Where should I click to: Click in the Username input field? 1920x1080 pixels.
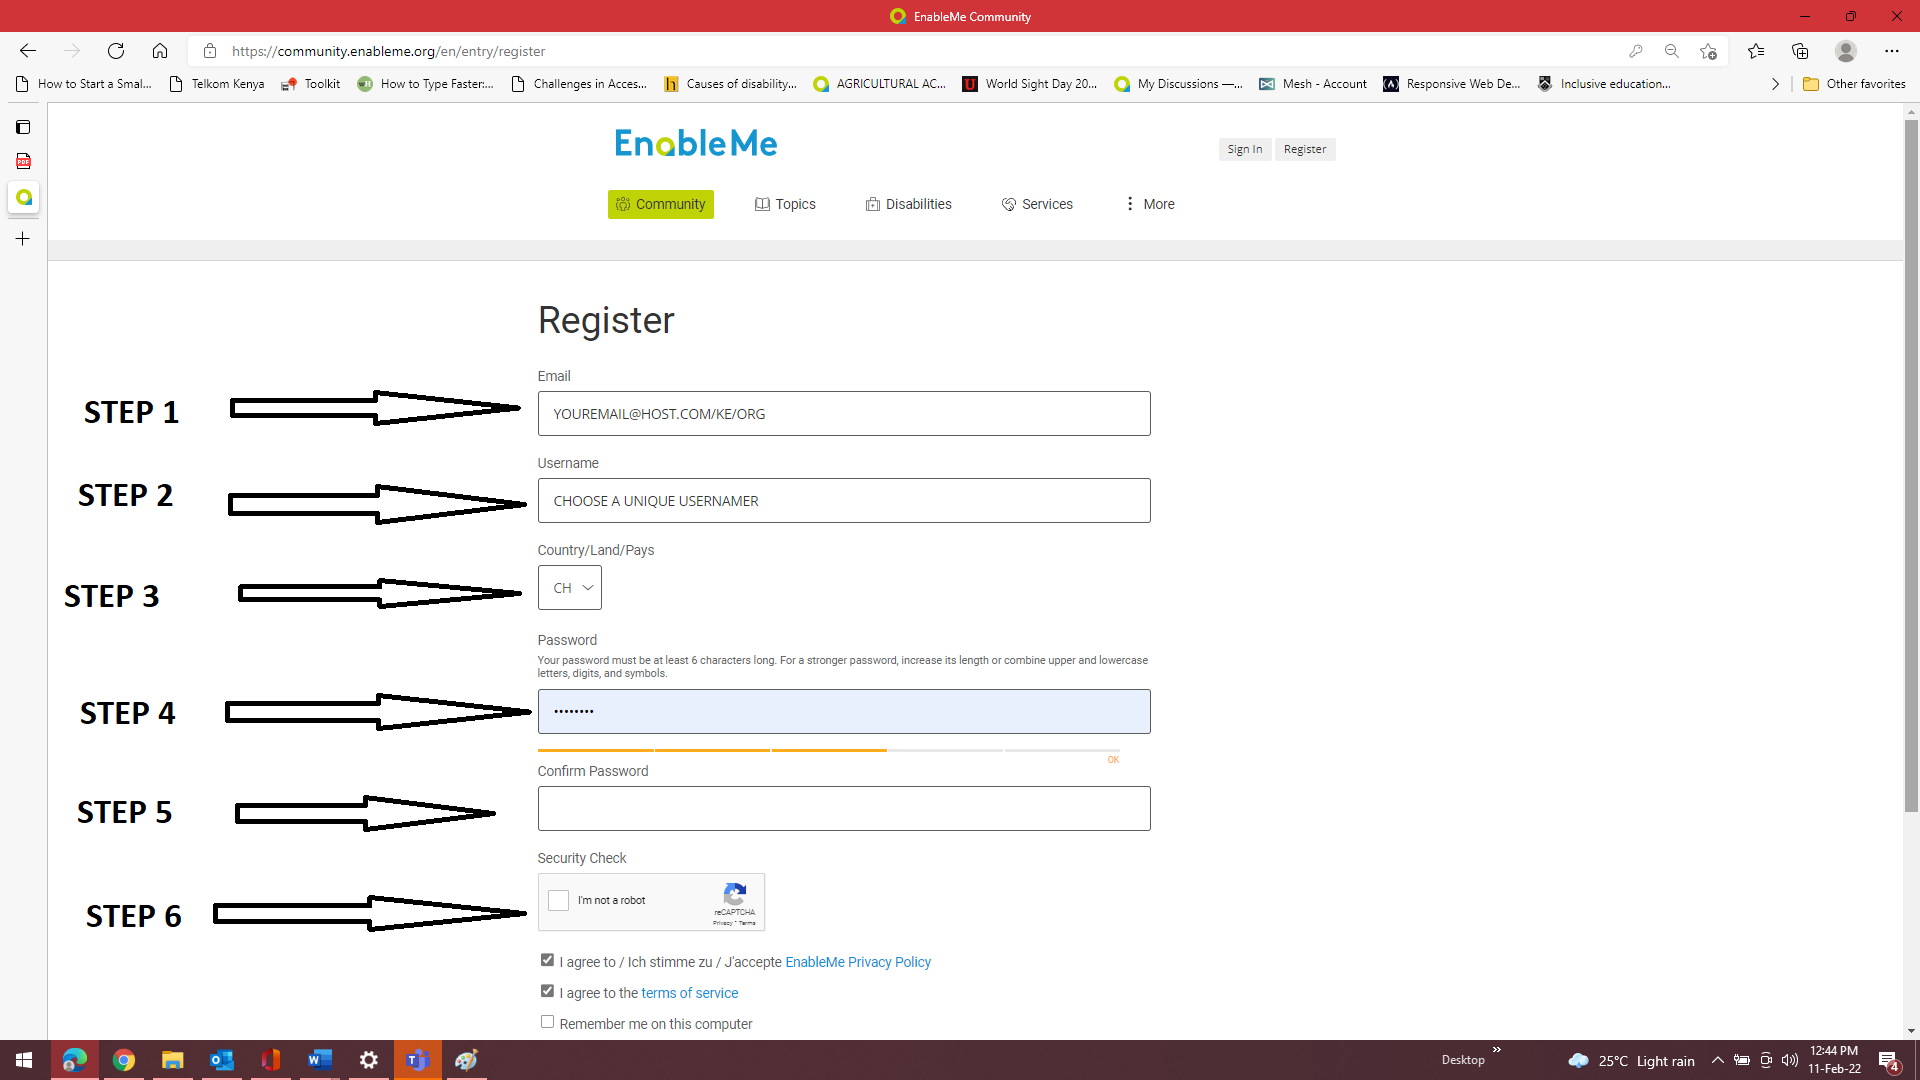(844, 500)
